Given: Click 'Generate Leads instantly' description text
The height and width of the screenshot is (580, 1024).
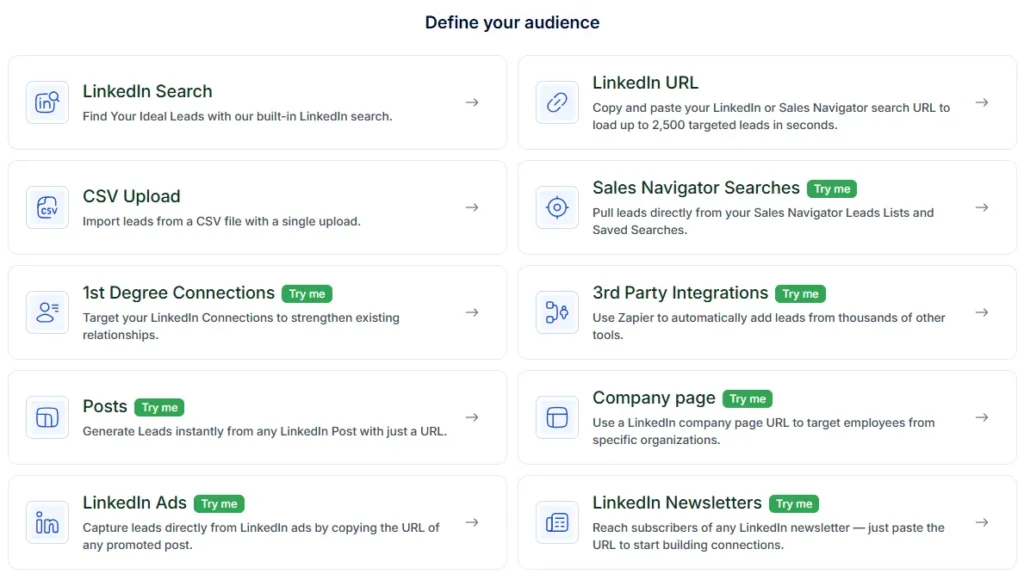Looking at the screenshot, I should tap(264, 432).
